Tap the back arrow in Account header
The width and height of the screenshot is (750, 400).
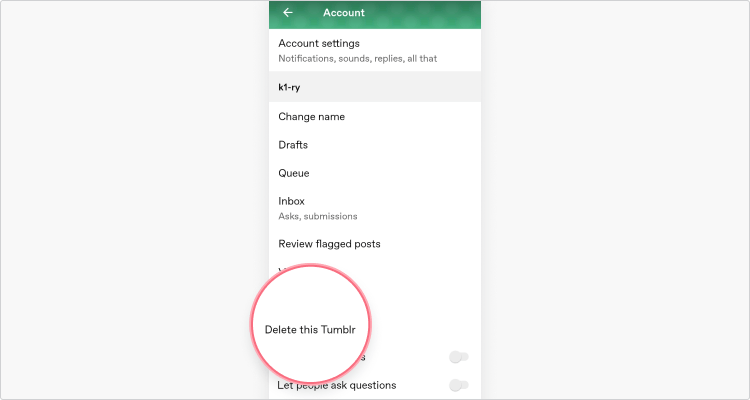287,12
